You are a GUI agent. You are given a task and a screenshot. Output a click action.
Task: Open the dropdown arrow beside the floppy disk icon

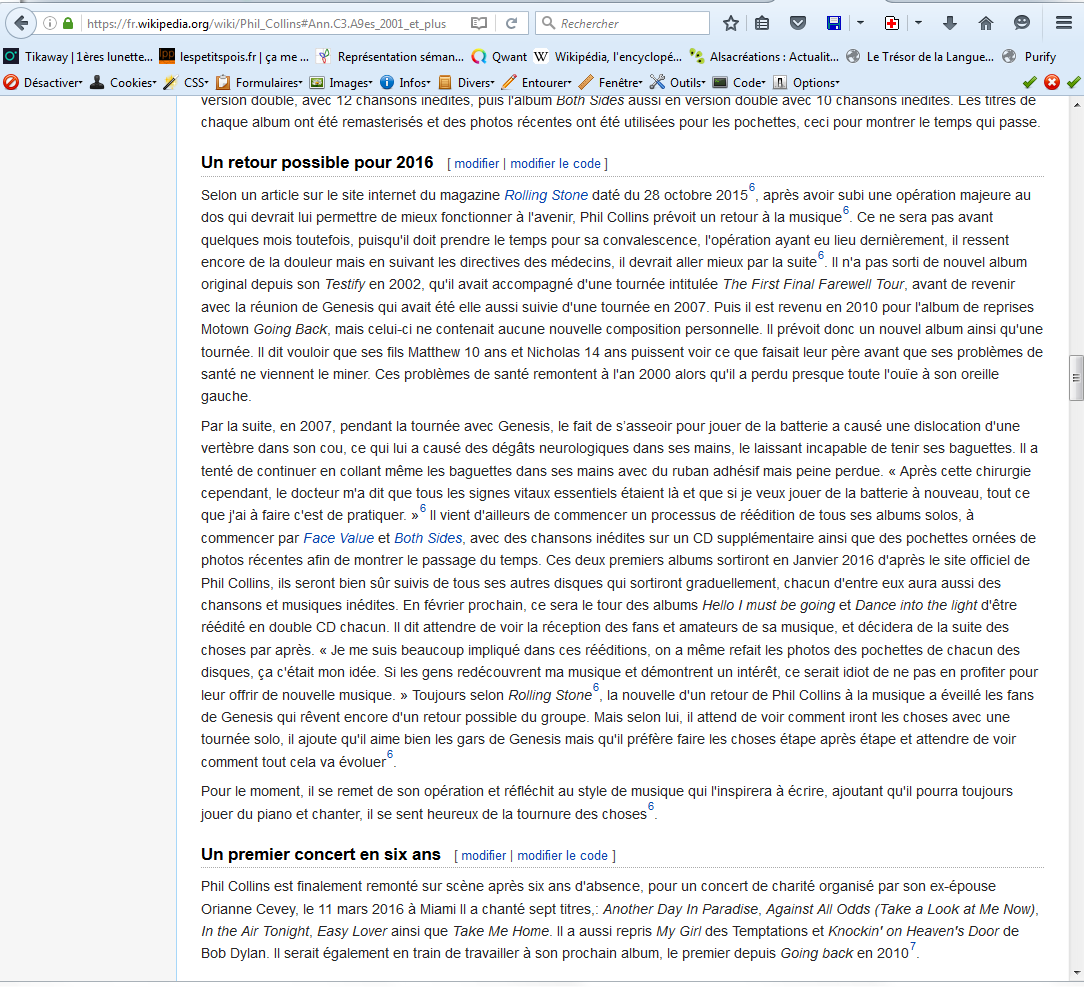[860, 23]
